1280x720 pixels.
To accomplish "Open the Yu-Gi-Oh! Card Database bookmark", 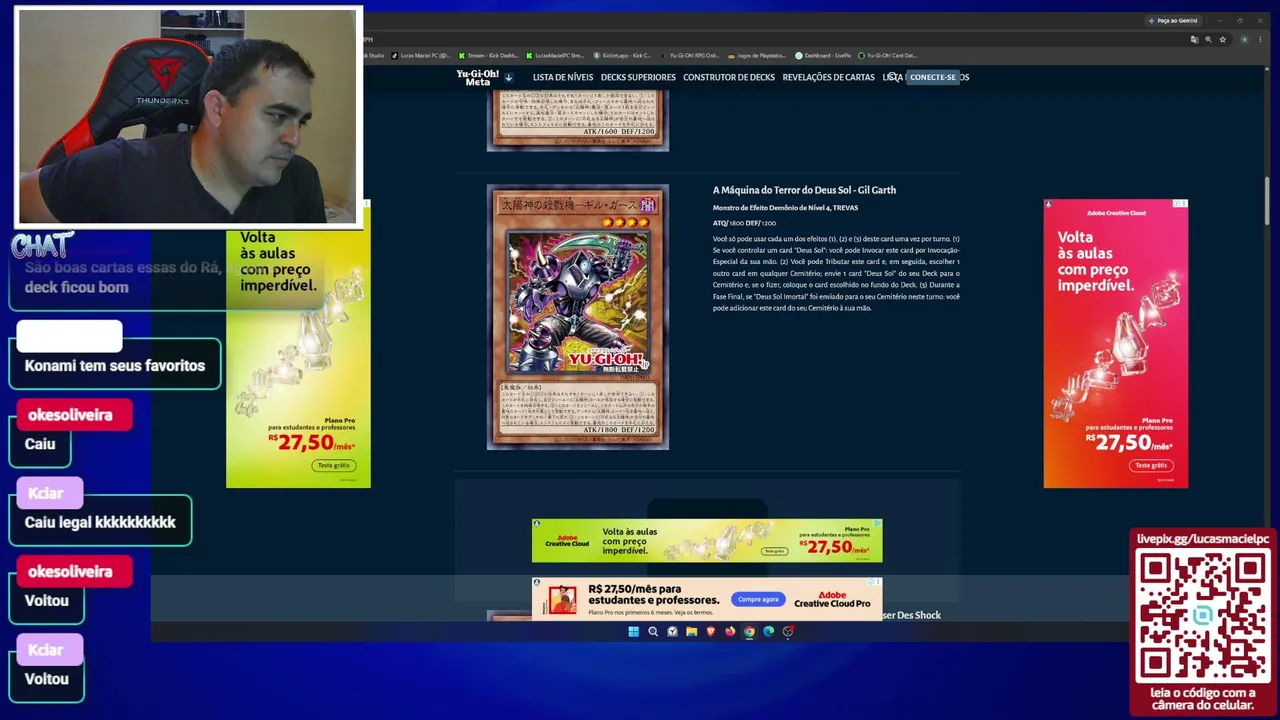I will click(887, 55).
